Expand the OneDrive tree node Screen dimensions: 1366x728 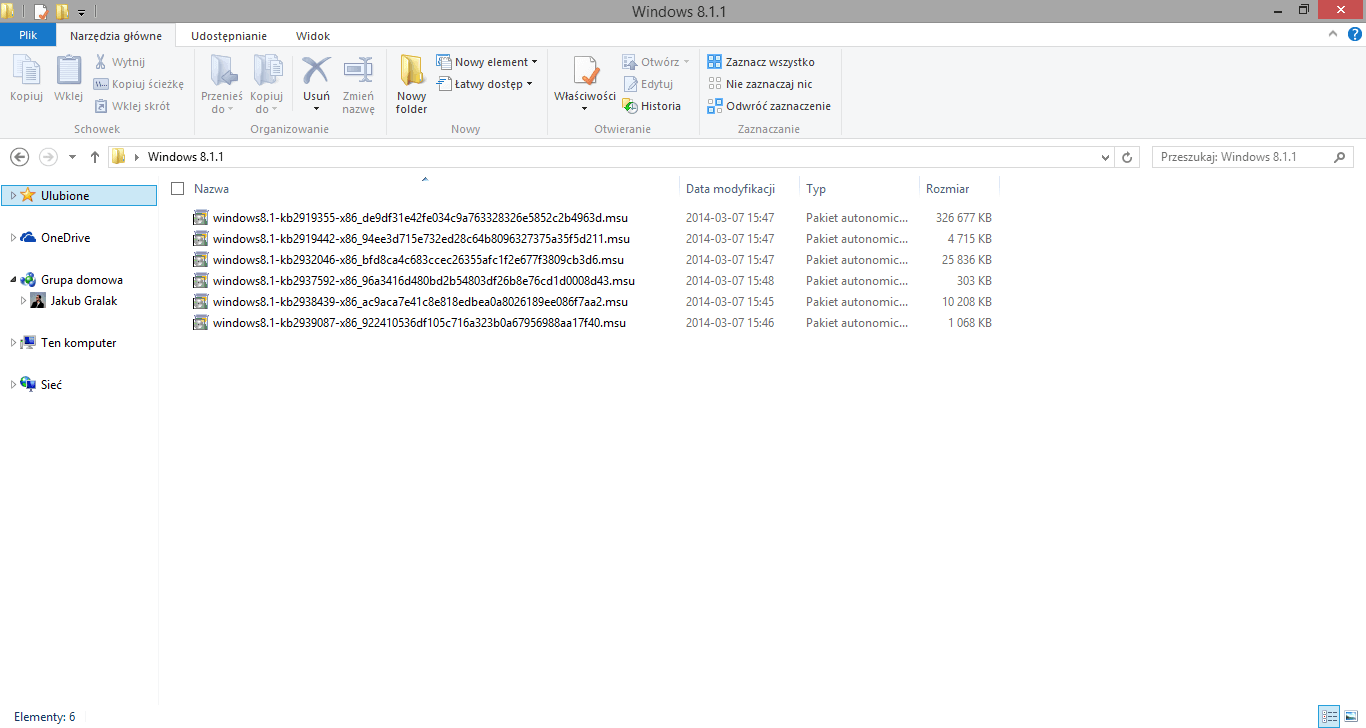pyautogui.click(x=13, y=238)
